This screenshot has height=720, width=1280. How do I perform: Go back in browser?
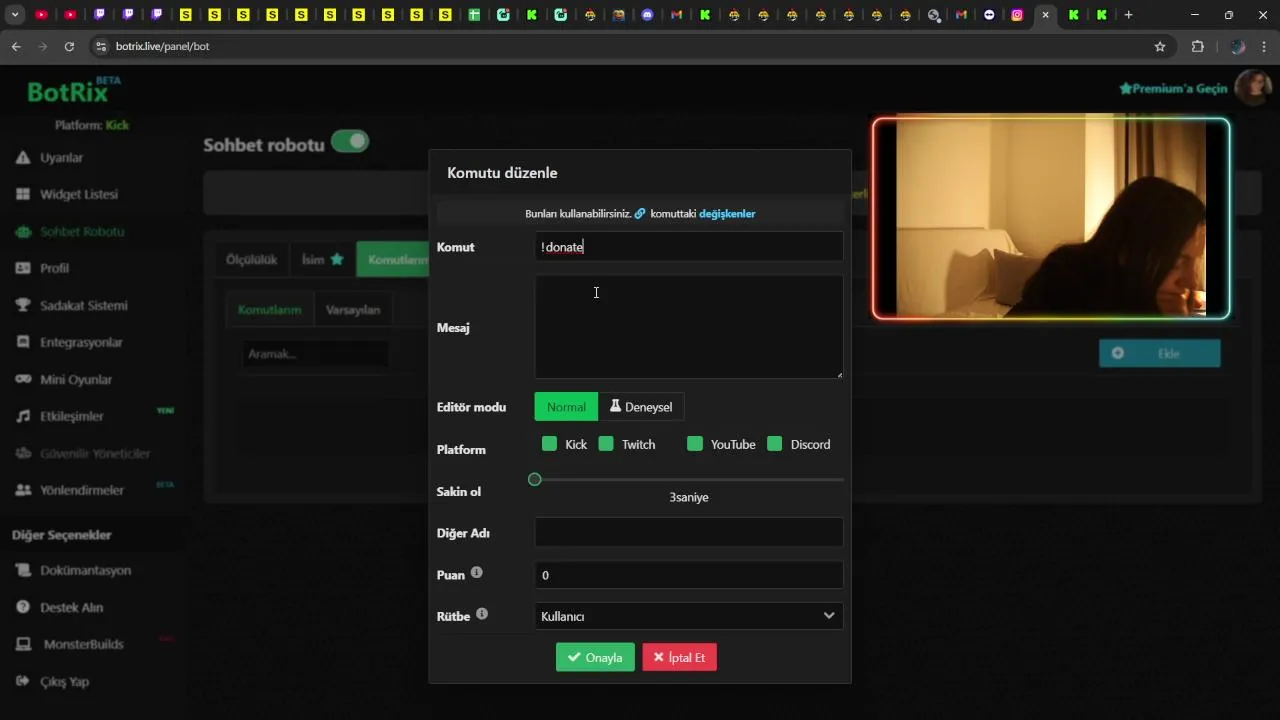click(16, 46)
